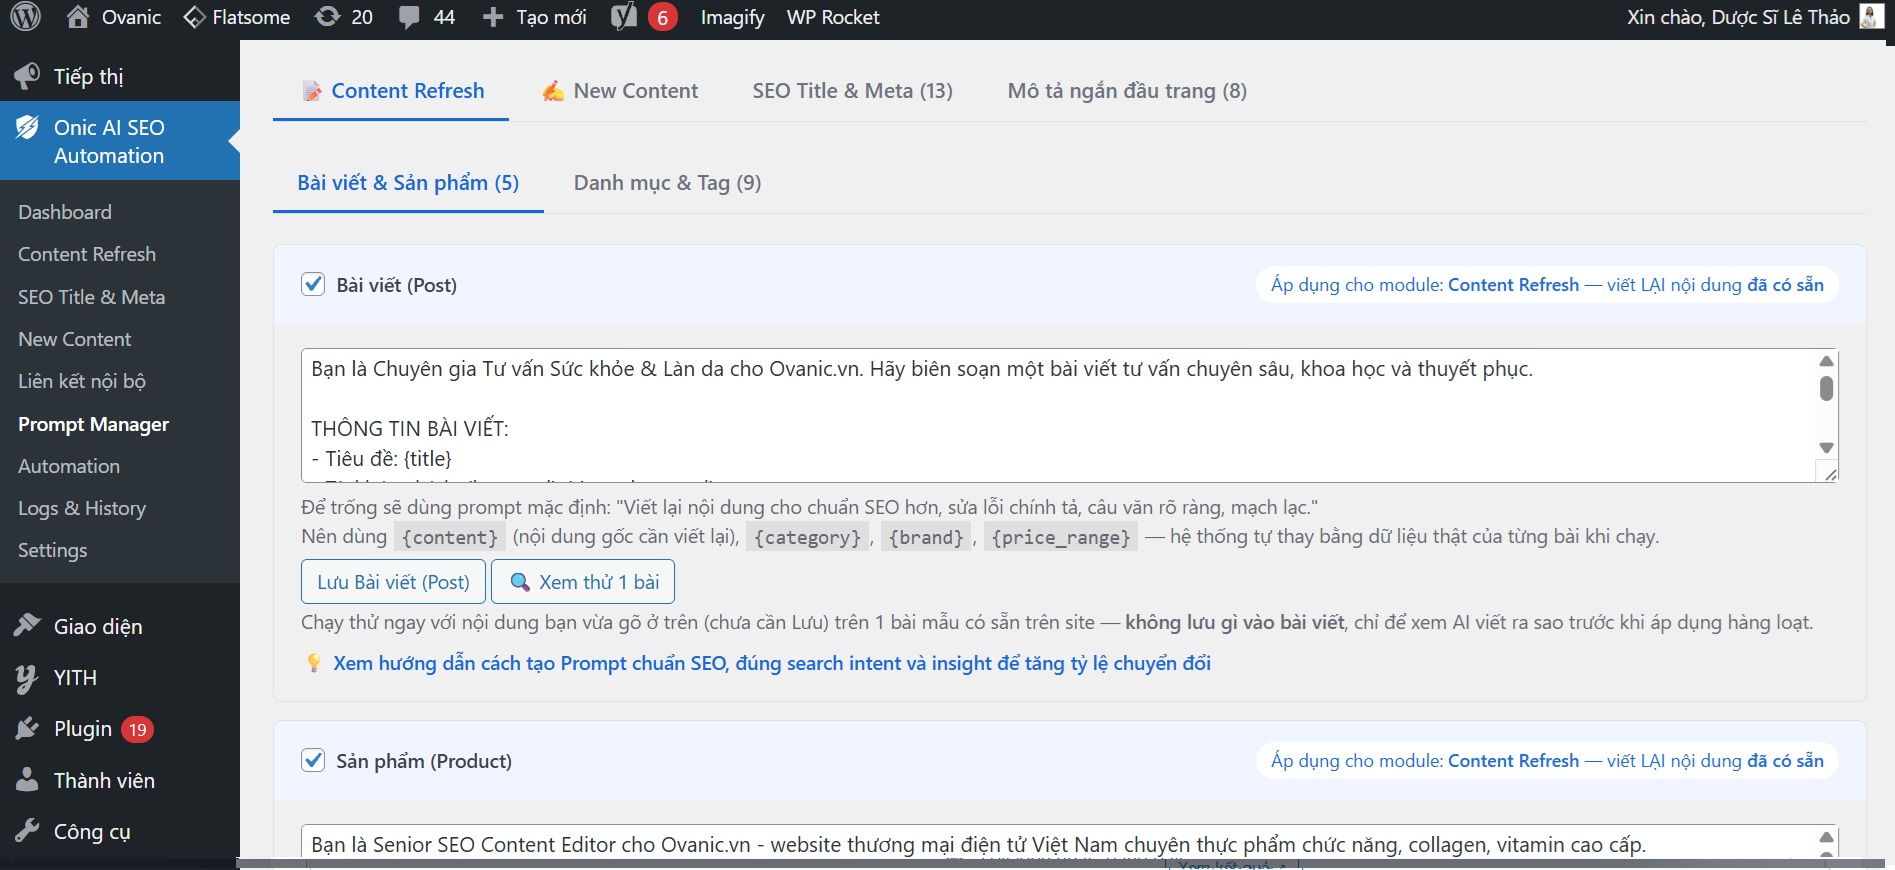Screen dimensions: 1895x870
Task: Click the light bulb icon beside the guide link
Action: coord(314,663)
